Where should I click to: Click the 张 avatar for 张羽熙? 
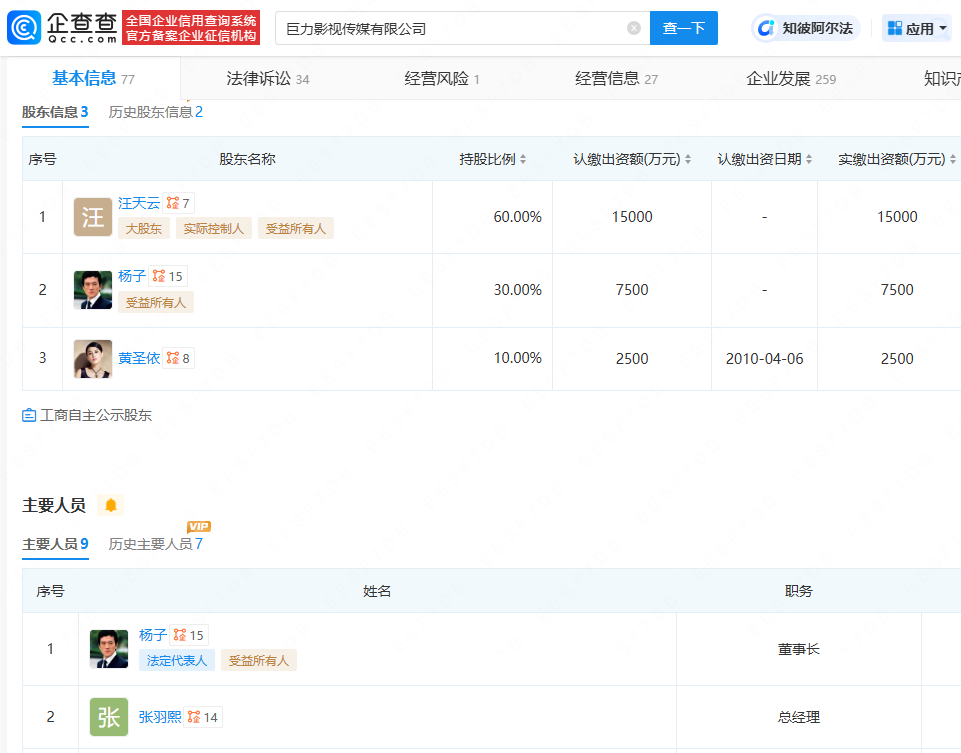pos(108,717)
